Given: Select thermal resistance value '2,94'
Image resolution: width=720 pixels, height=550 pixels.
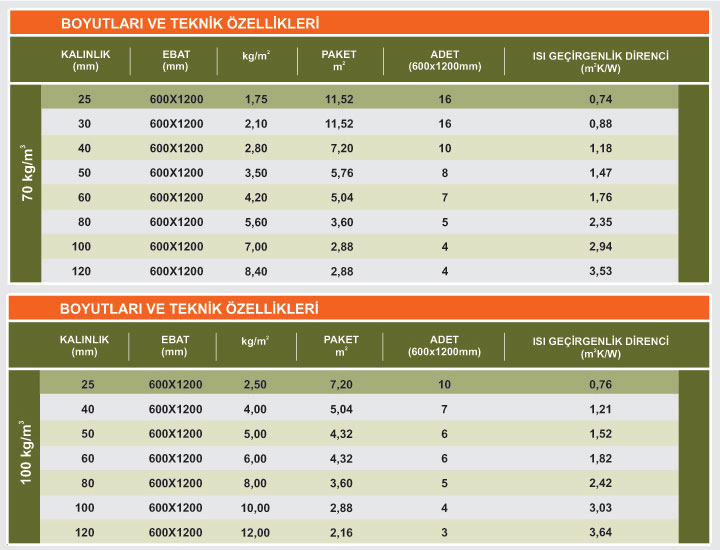Looking at the screenshot, I should pos(601,247).
